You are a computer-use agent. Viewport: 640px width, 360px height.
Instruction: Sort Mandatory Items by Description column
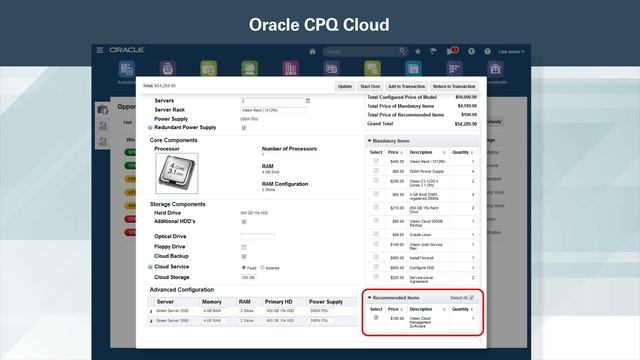pos(427,152)
